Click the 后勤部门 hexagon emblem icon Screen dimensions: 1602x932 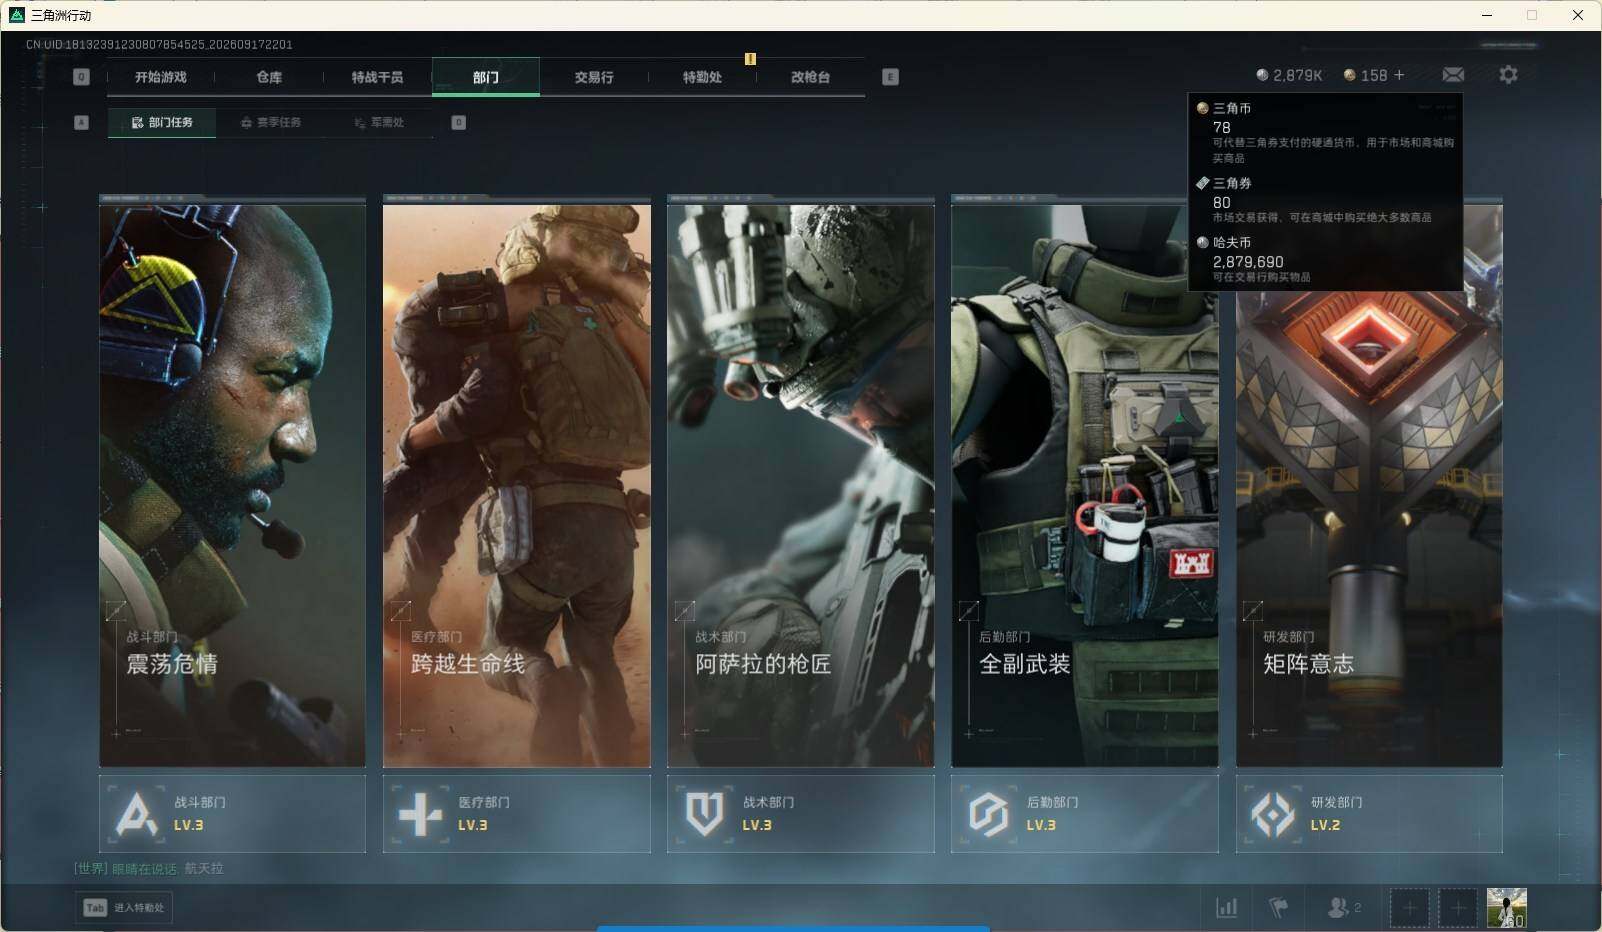point(988,814)
